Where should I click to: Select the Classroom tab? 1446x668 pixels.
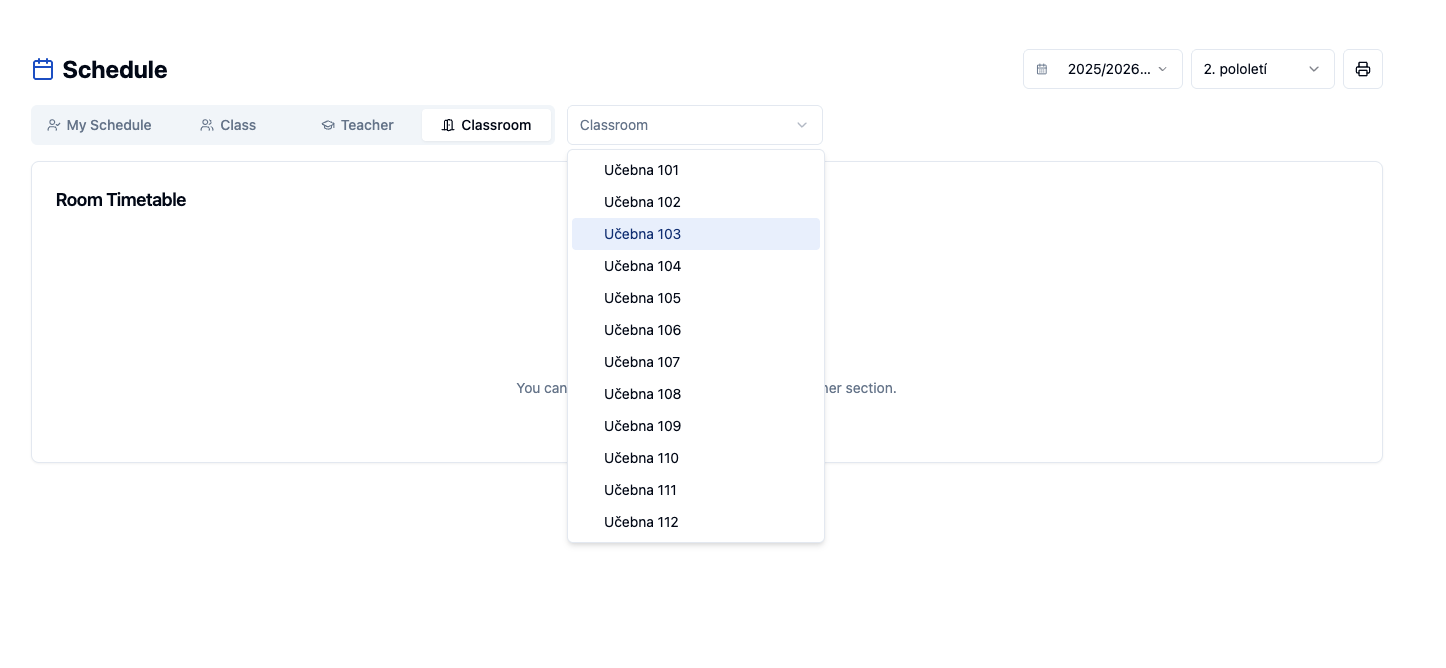coord(486,125)
